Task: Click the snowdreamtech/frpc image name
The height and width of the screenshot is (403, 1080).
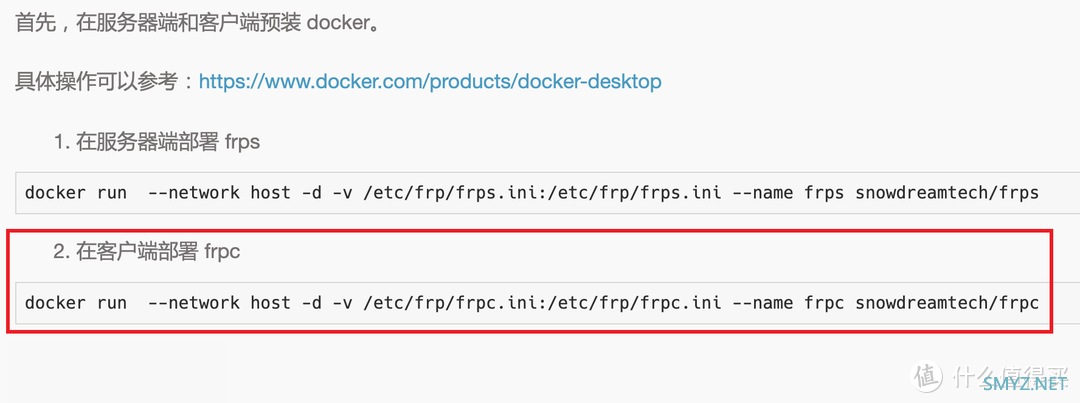Action: pos(947,303)
